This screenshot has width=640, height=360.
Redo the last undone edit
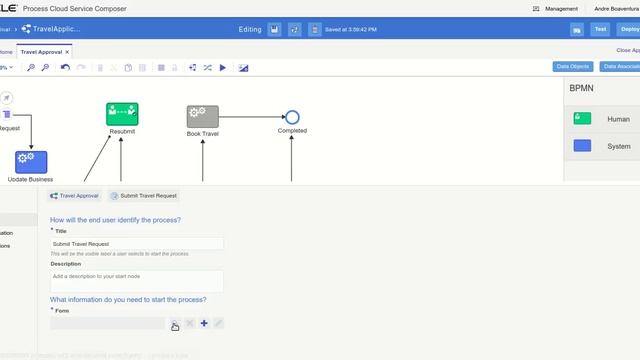point(81,67)
